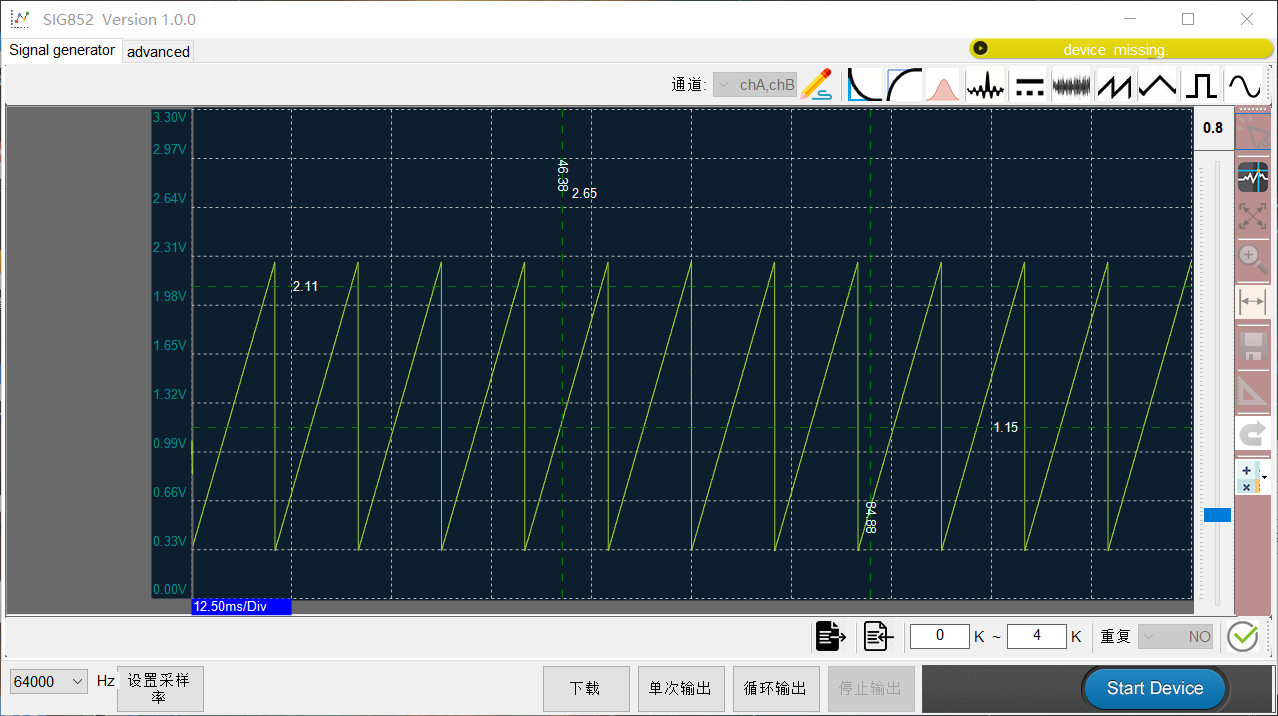The image size is (1278, 716).
Task: Choose the square wave waveform icon
Action: (x=1202, y=85)
